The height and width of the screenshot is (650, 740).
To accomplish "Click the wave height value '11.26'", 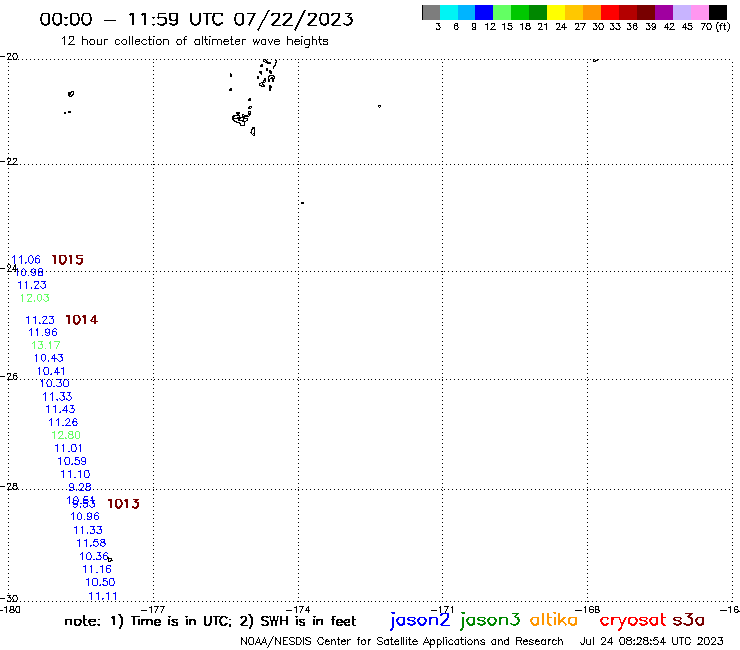I will tap(63, 422).
